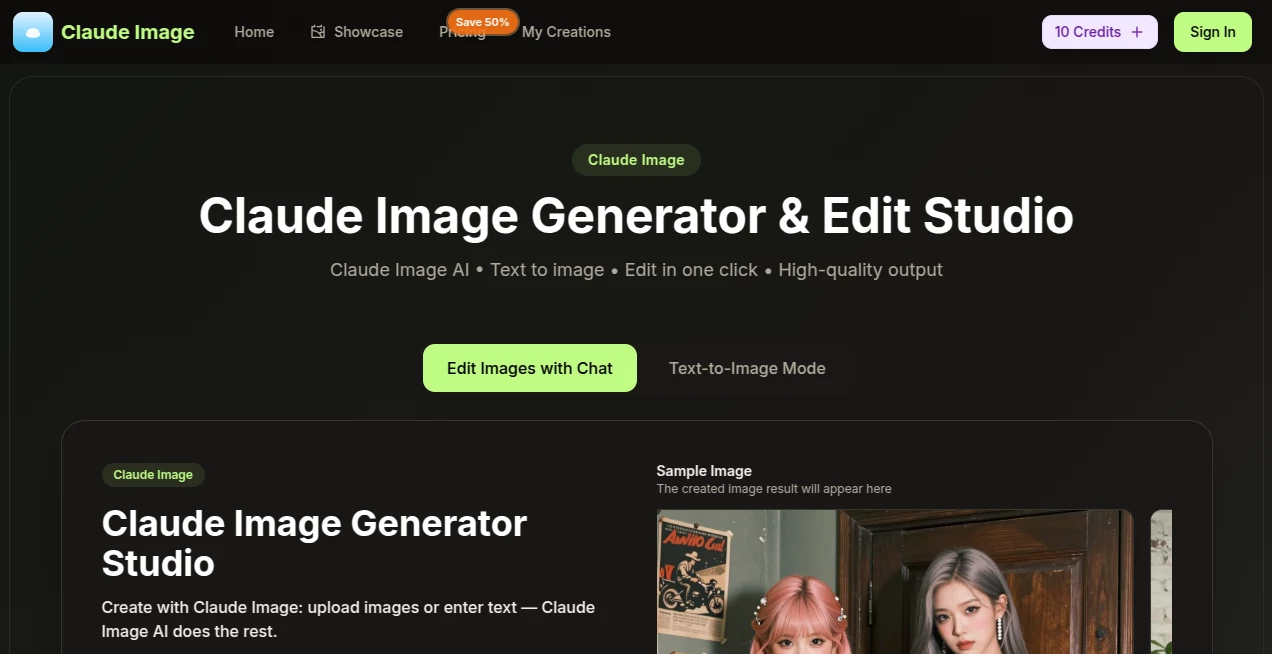This screenshot has width=1272, height=654.
Task: Click the 10 Credits button
Action: (1087, 31)
